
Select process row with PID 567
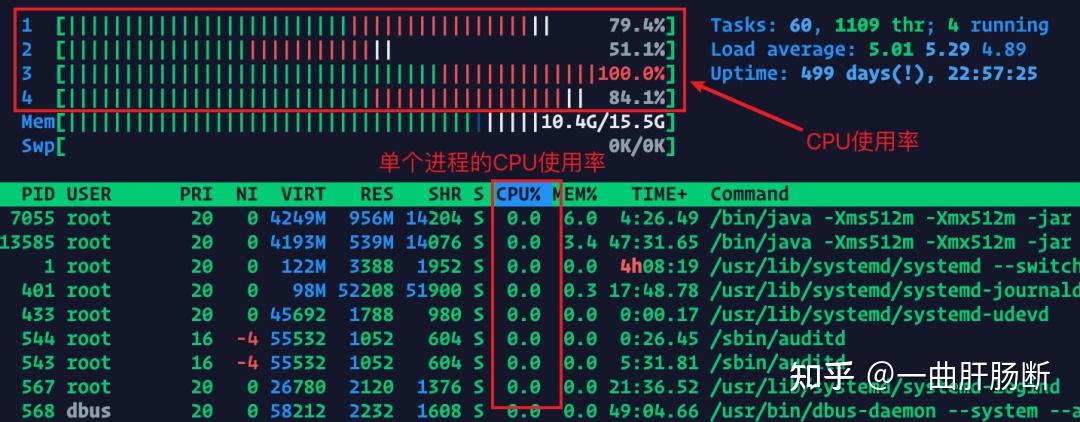(540, 387)
